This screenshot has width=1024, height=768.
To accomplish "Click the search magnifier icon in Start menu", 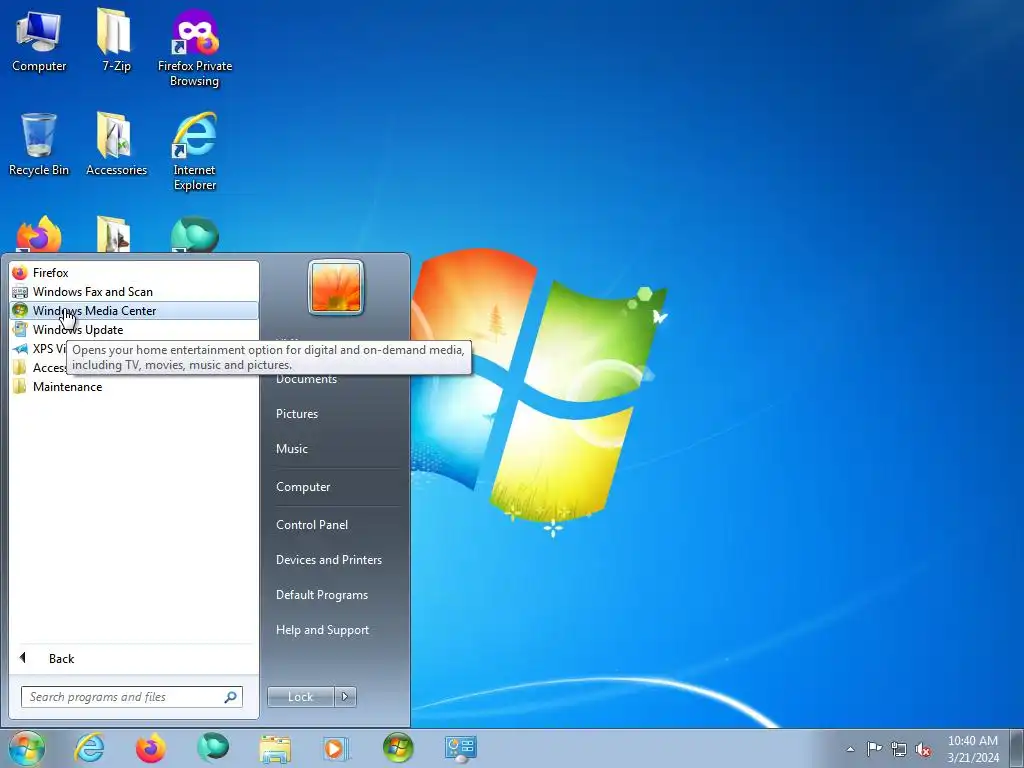I will [x=231, y=697].
